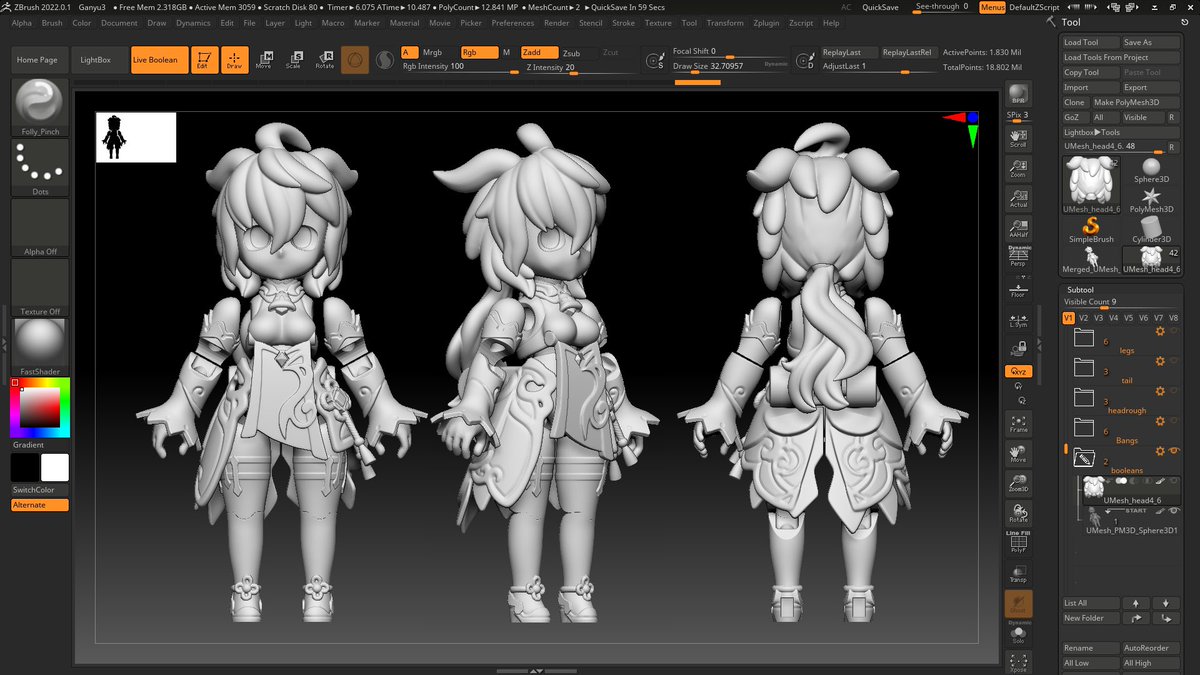Set canvas to Actual size
This screenshot has height=675, width=1200.
[1018, 198]
